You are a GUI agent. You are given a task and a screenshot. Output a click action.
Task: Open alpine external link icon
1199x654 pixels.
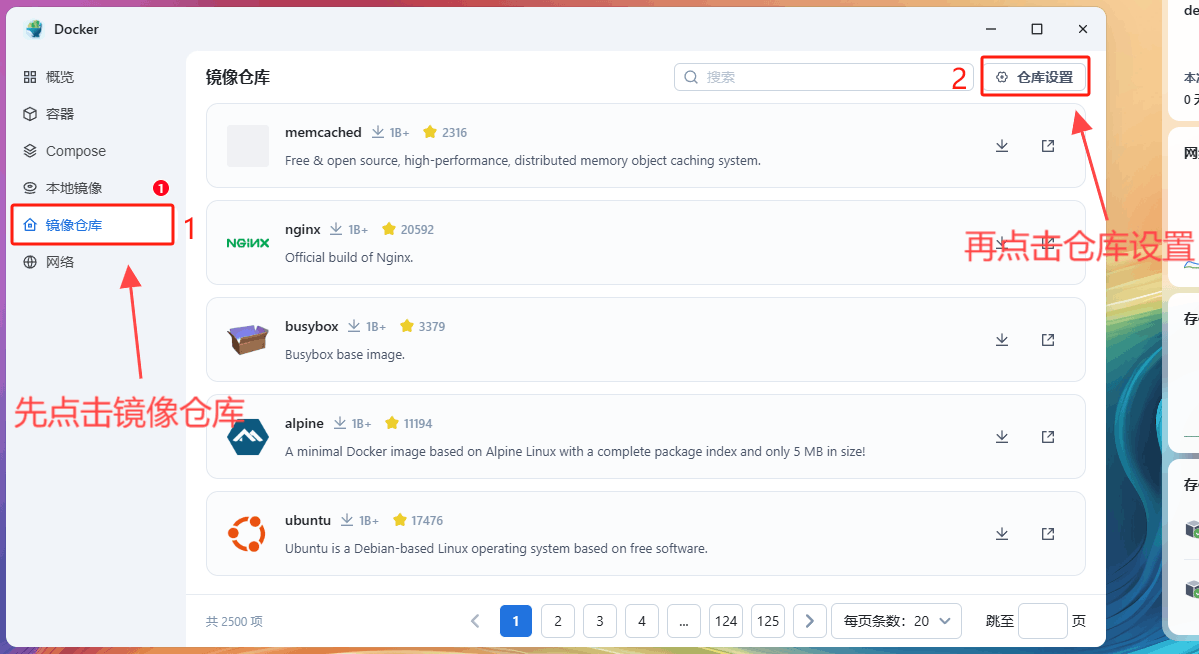pos(1047,437)
